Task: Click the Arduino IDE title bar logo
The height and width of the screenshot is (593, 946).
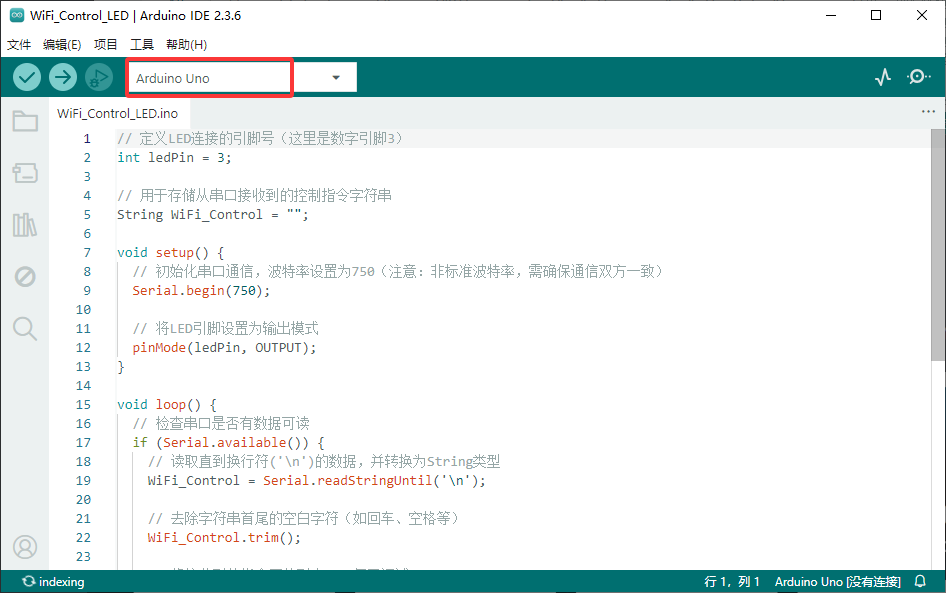Action: coord(17,16)
